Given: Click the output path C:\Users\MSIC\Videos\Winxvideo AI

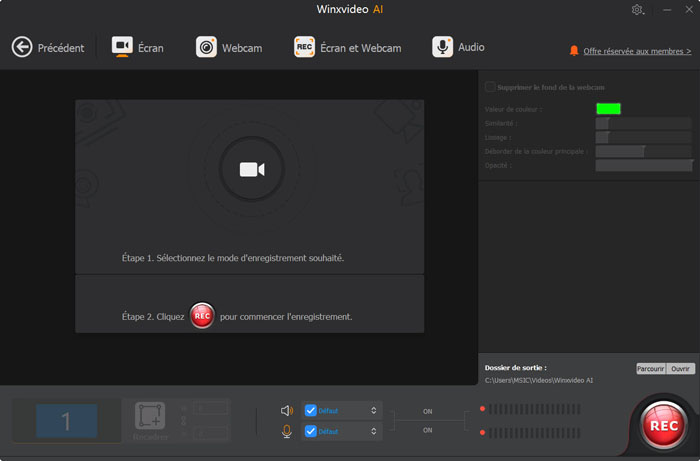Looking at the screenshot, I should click(539, 381).
